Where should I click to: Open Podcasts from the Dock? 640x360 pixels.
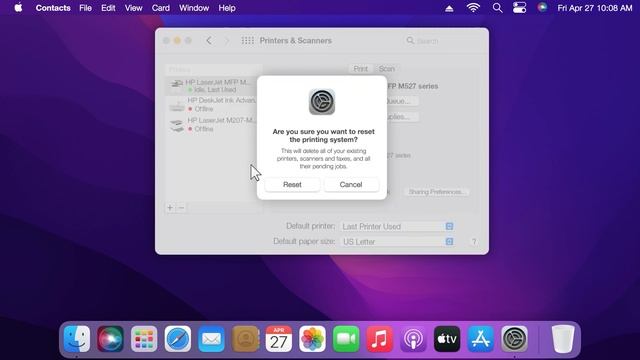coord(413,339)
